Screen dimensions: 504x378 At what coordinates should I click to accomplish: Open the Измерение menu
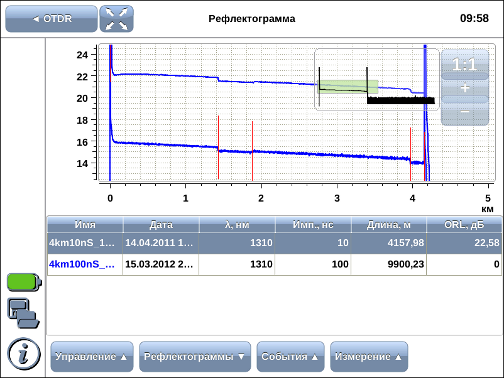(369, 356)
